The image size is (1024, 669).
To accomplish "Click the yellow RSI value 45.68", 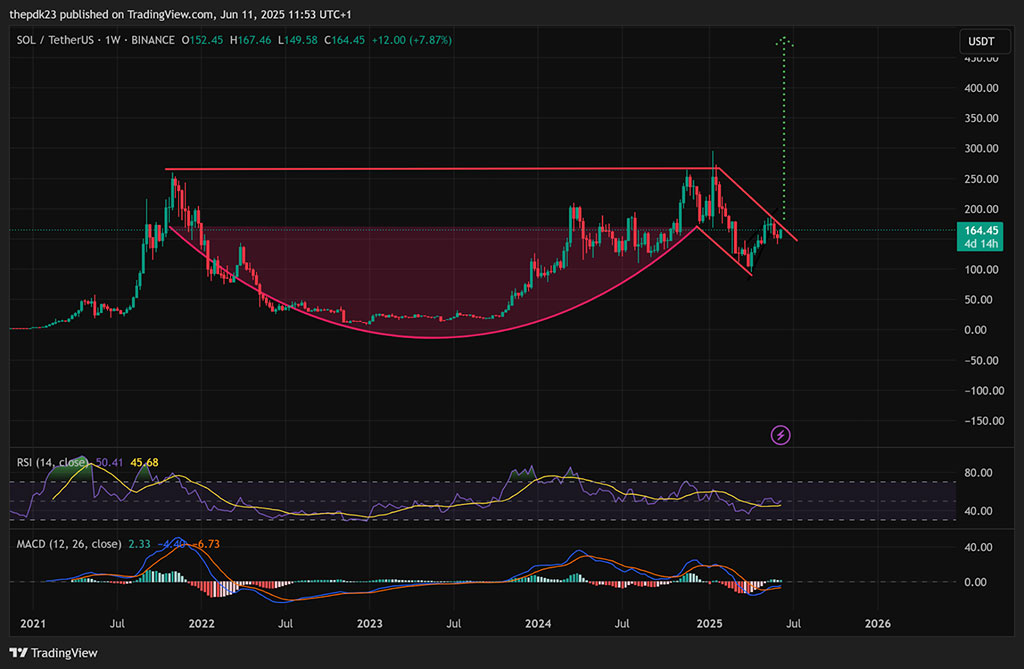I will [x=143, y=462].
